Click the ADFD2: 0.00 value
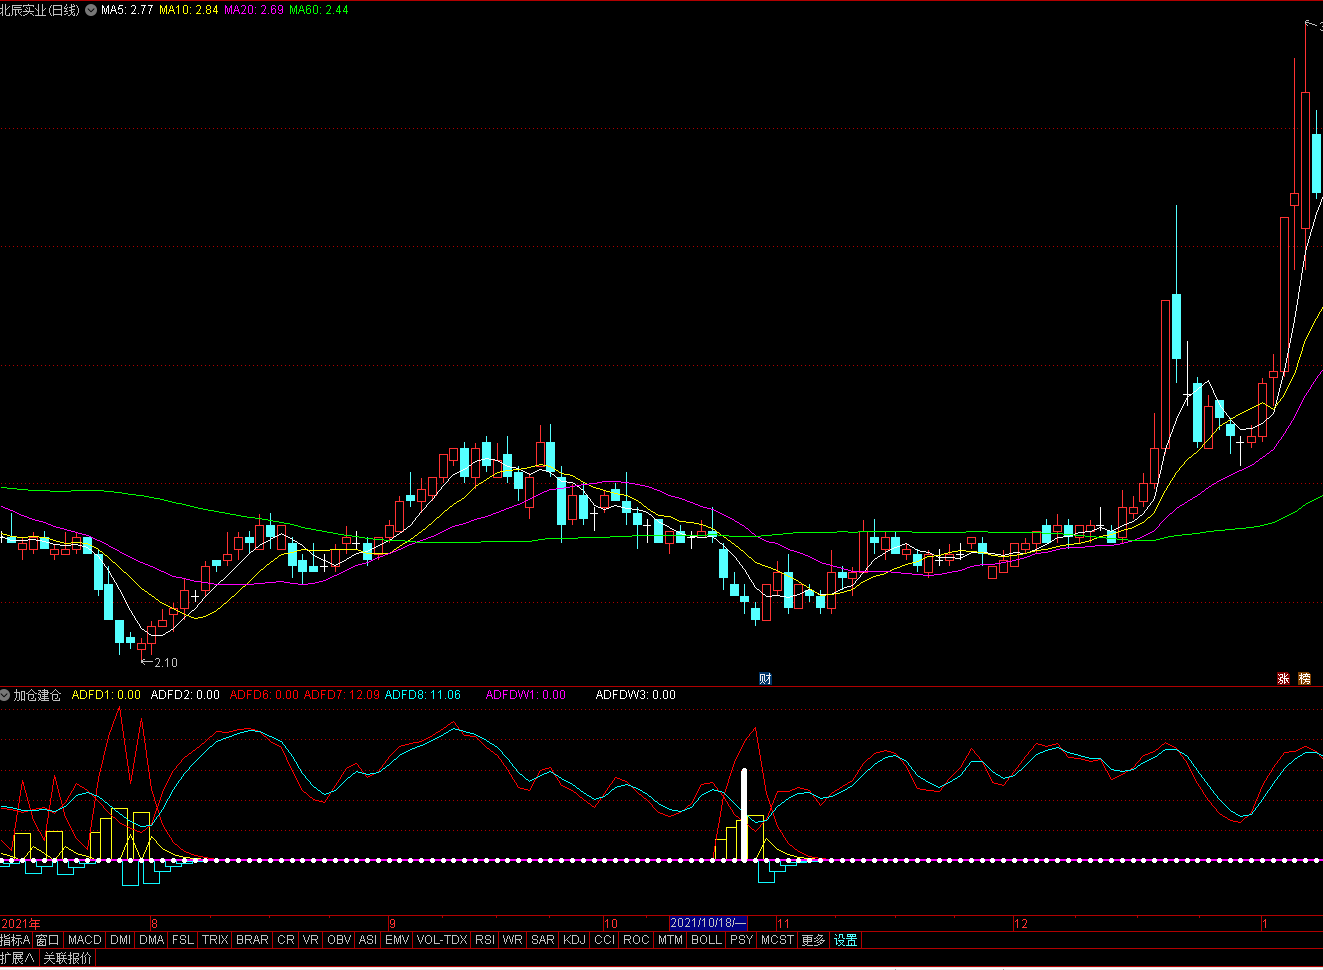 (185, 695)
